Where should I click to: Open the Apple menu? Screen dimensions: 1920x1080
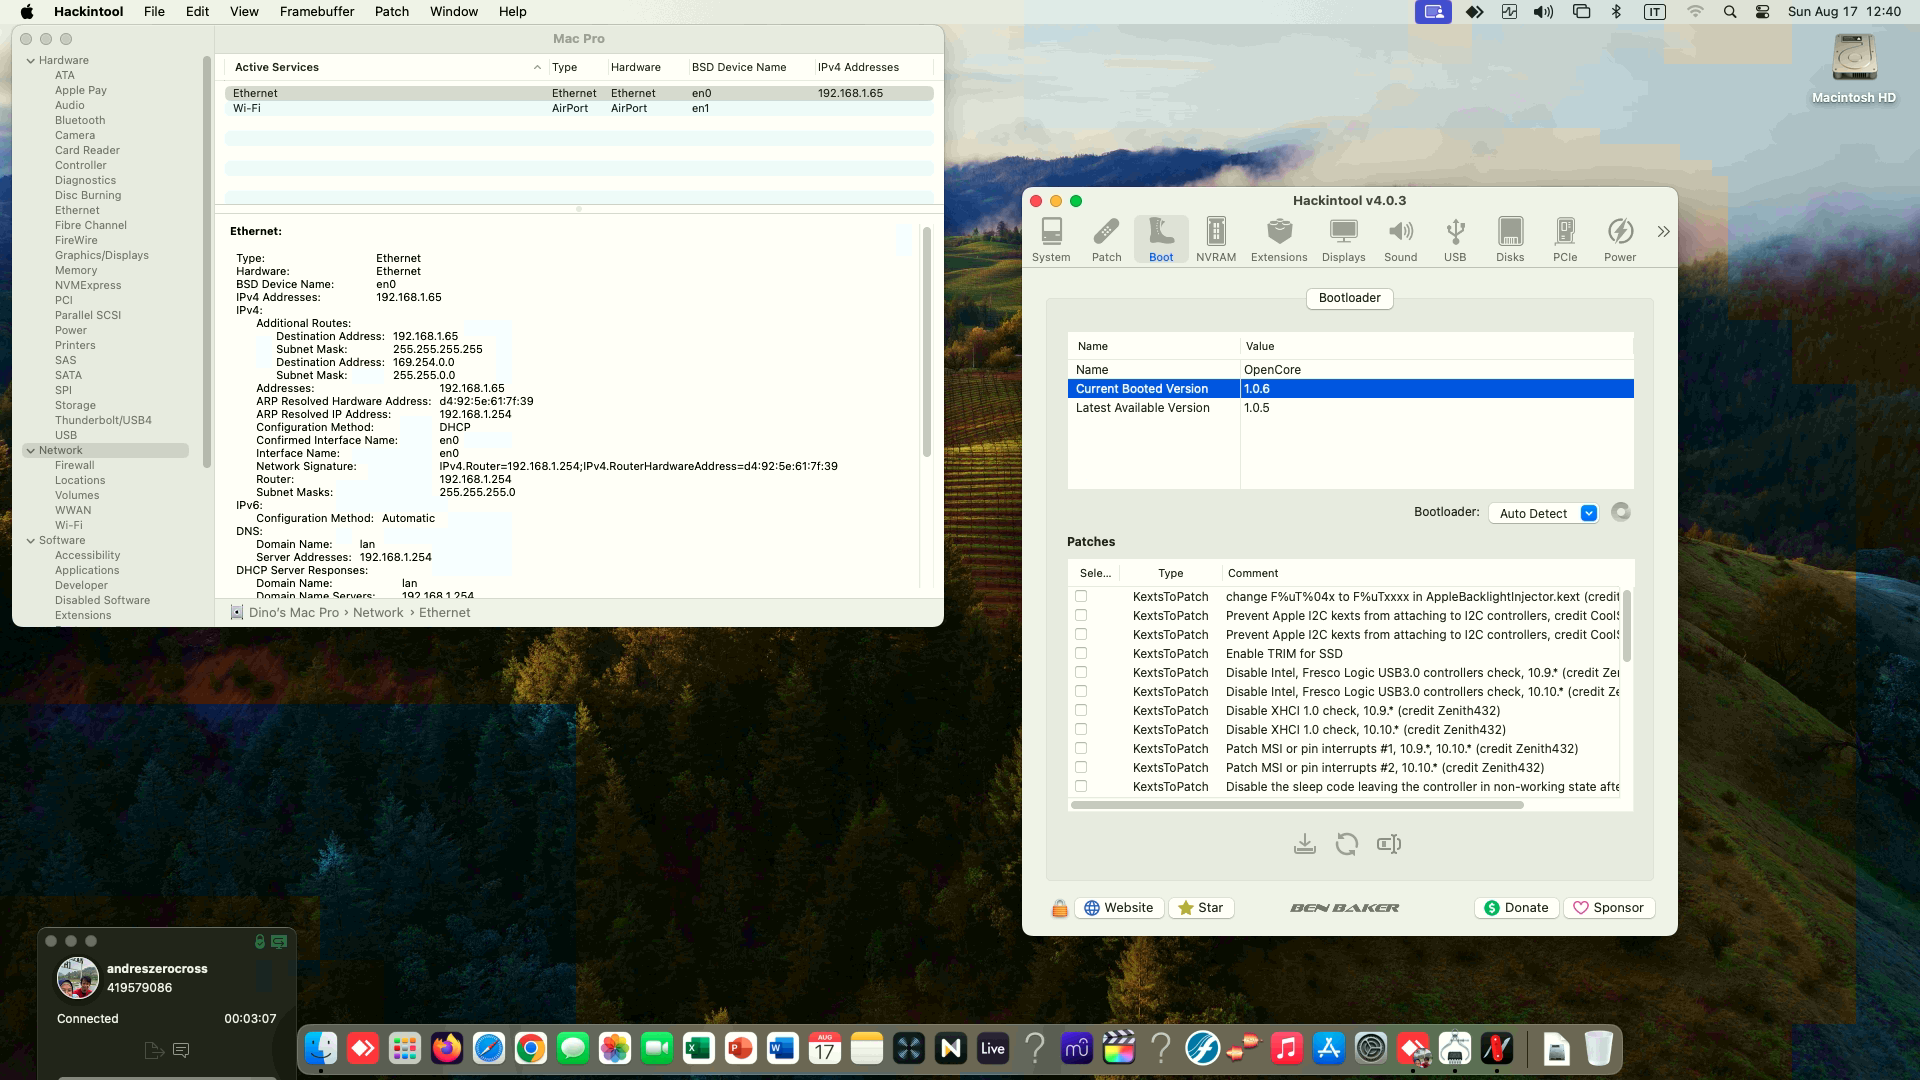(27, 11)
